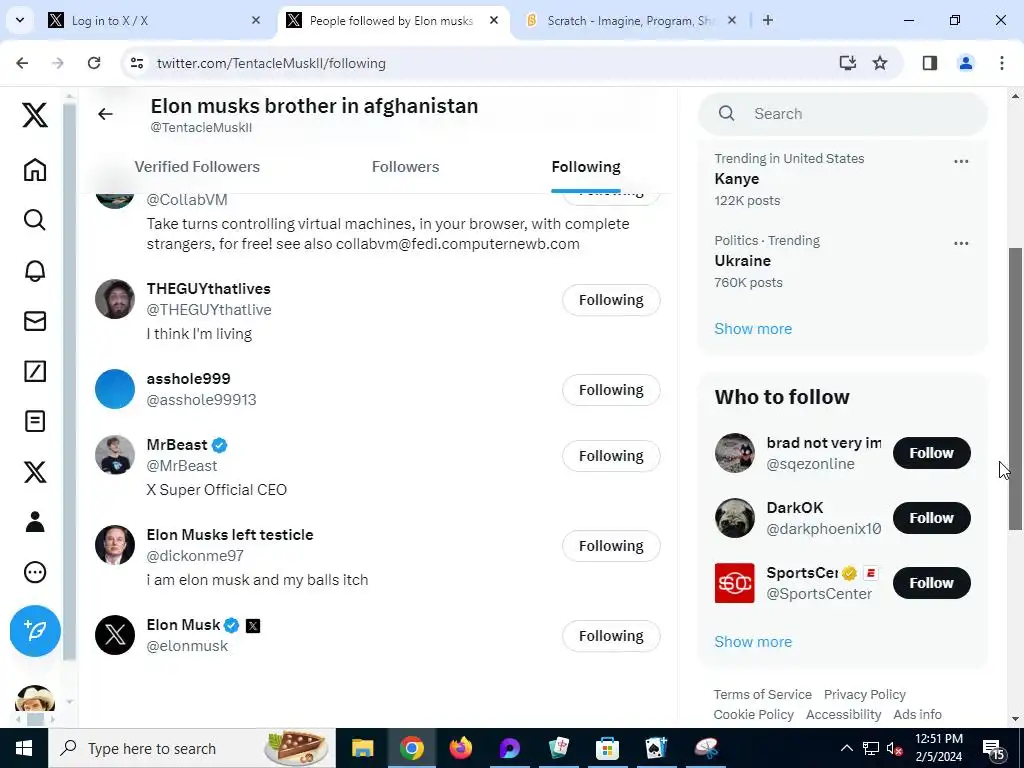
Task: Go to Home in the sidebar
Action: tap(35, 170)
